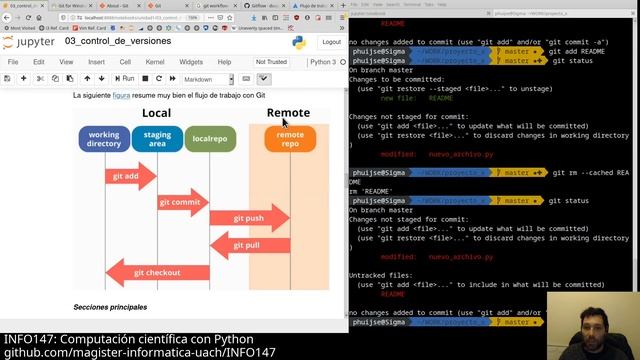The image size is (640, 360).
Task: Switch to the Flujo de trabajo tab
Action: (313, 6)
